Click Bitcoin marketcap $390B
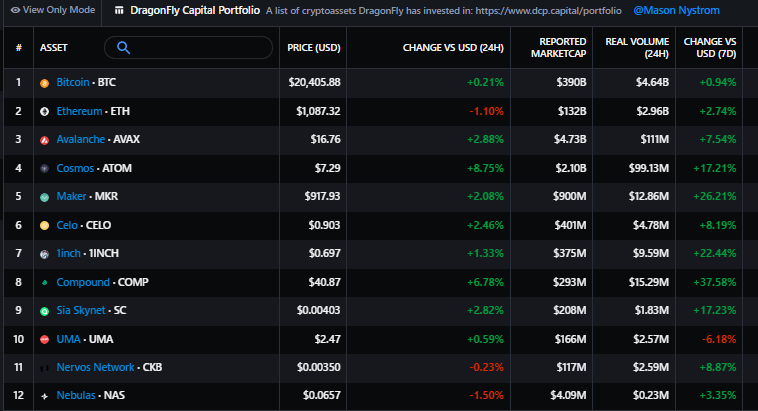 coord(571,82)
